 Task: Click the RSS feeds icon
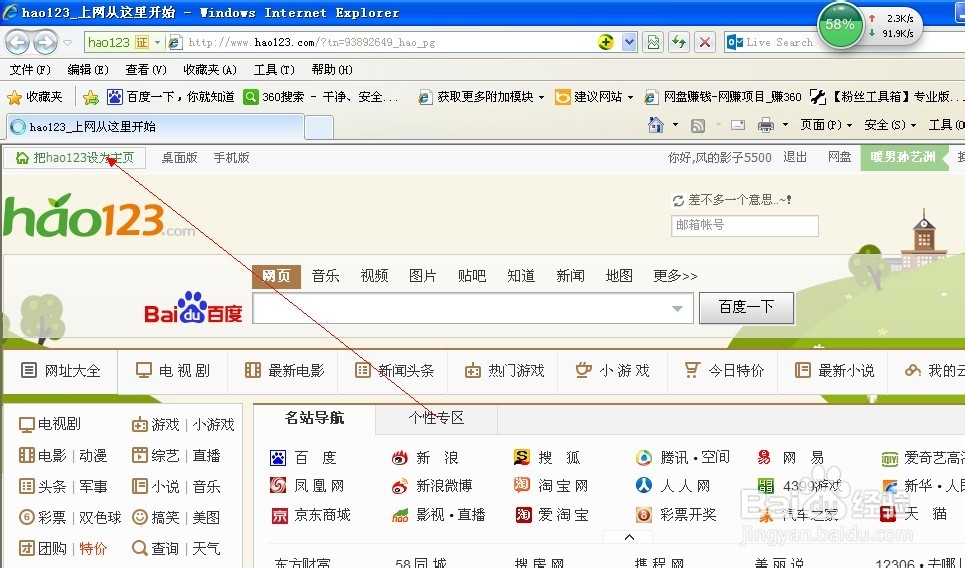click(698, 126)
